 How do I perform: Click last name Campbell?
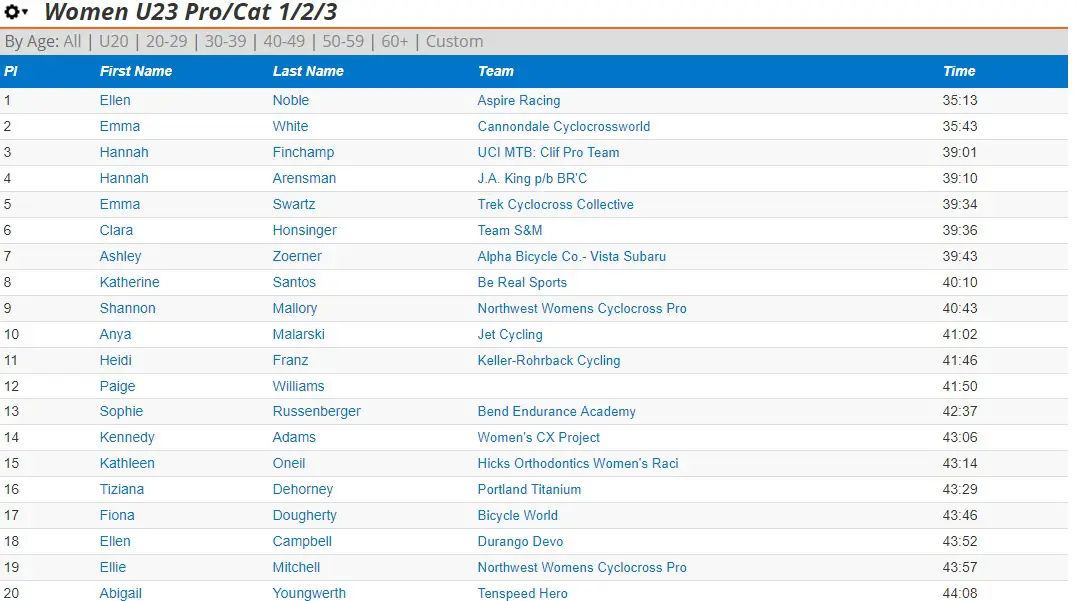pos(302,542)
